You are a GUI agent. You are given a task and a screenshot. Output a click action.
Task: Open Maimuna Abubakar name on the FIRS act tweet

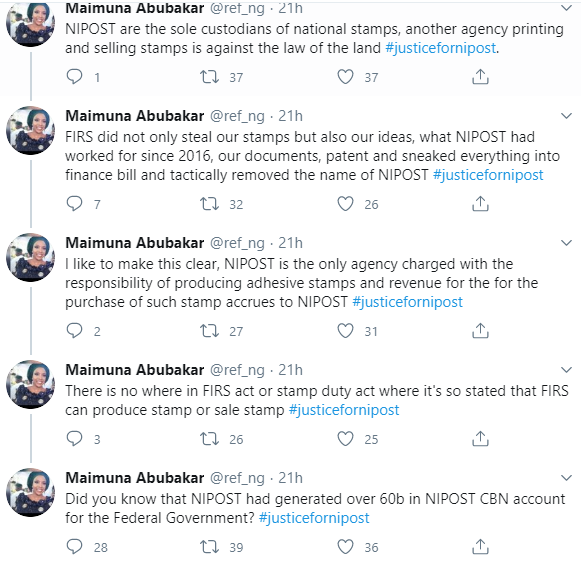tap(135, 370)
